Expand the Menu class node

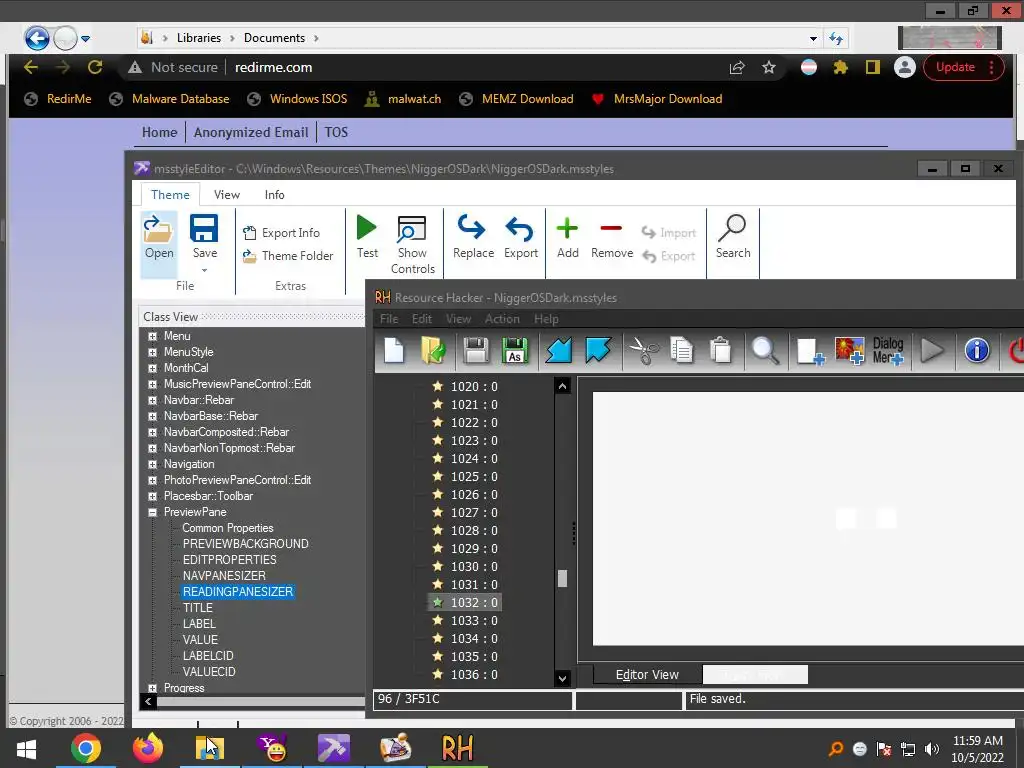[152, 336]
